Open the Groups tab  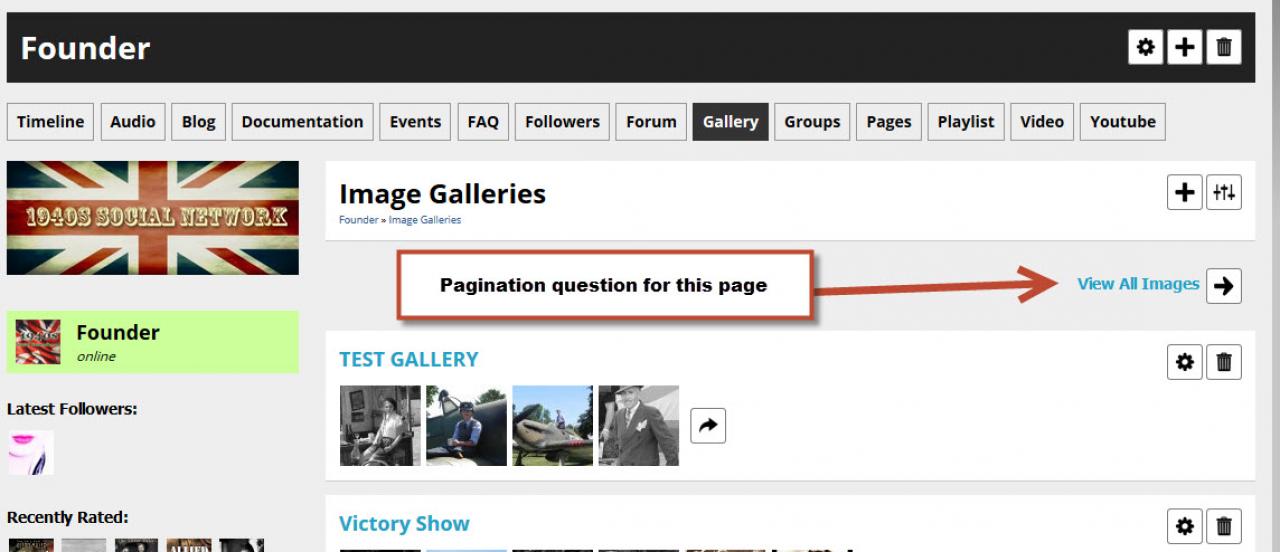[812, 122]
